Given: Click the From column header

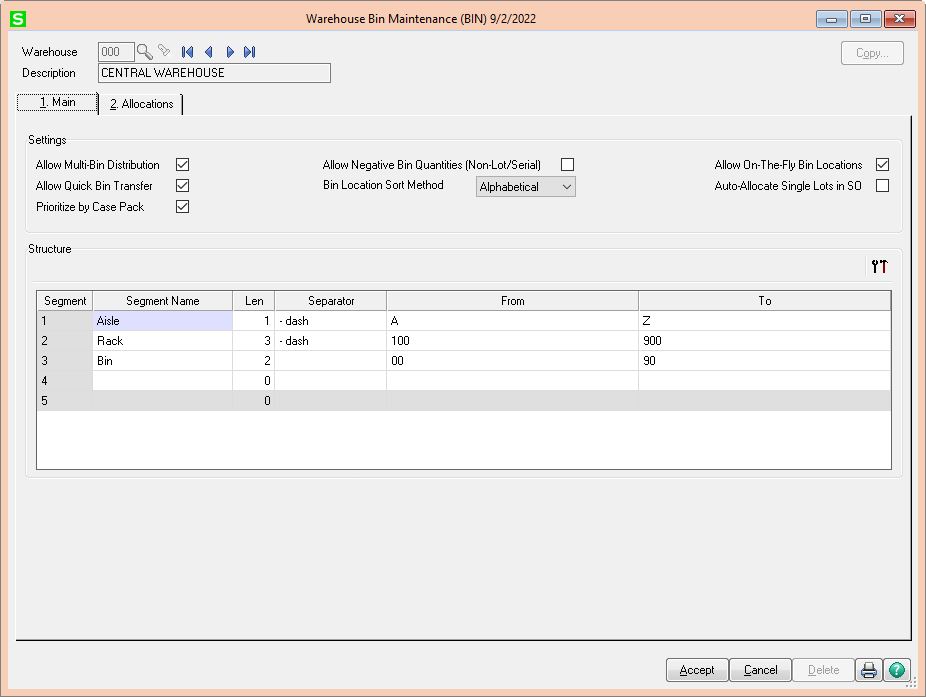Looking at the screenshot, I should [x=513, y=301].
